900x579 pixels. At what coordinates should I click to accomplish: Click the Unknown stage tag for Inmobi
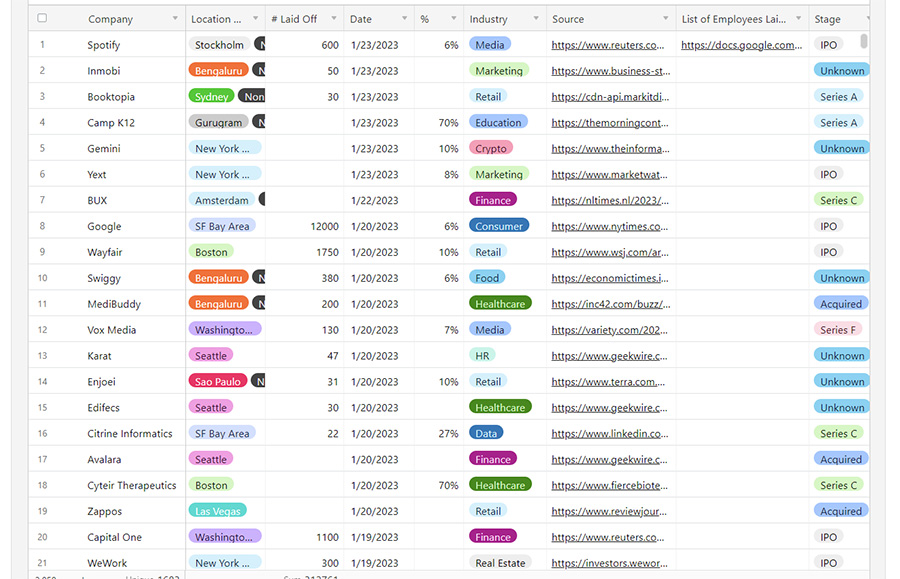[841, 71]
